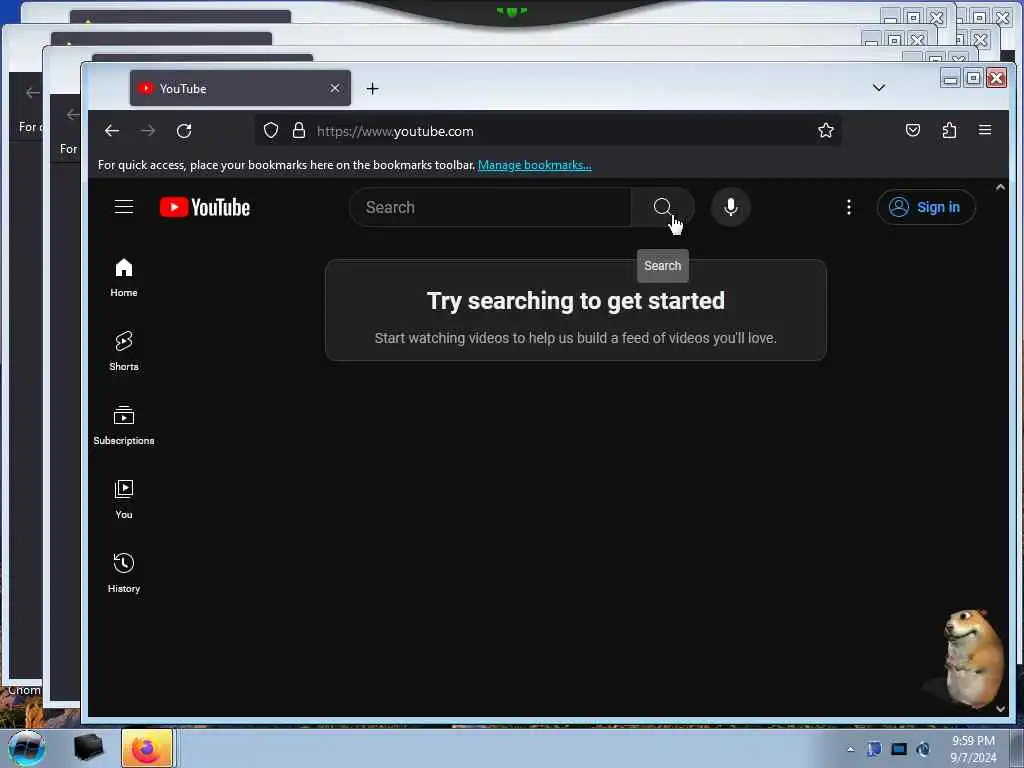
Task: Open History in the sidebar
Action: click(124, 573)
